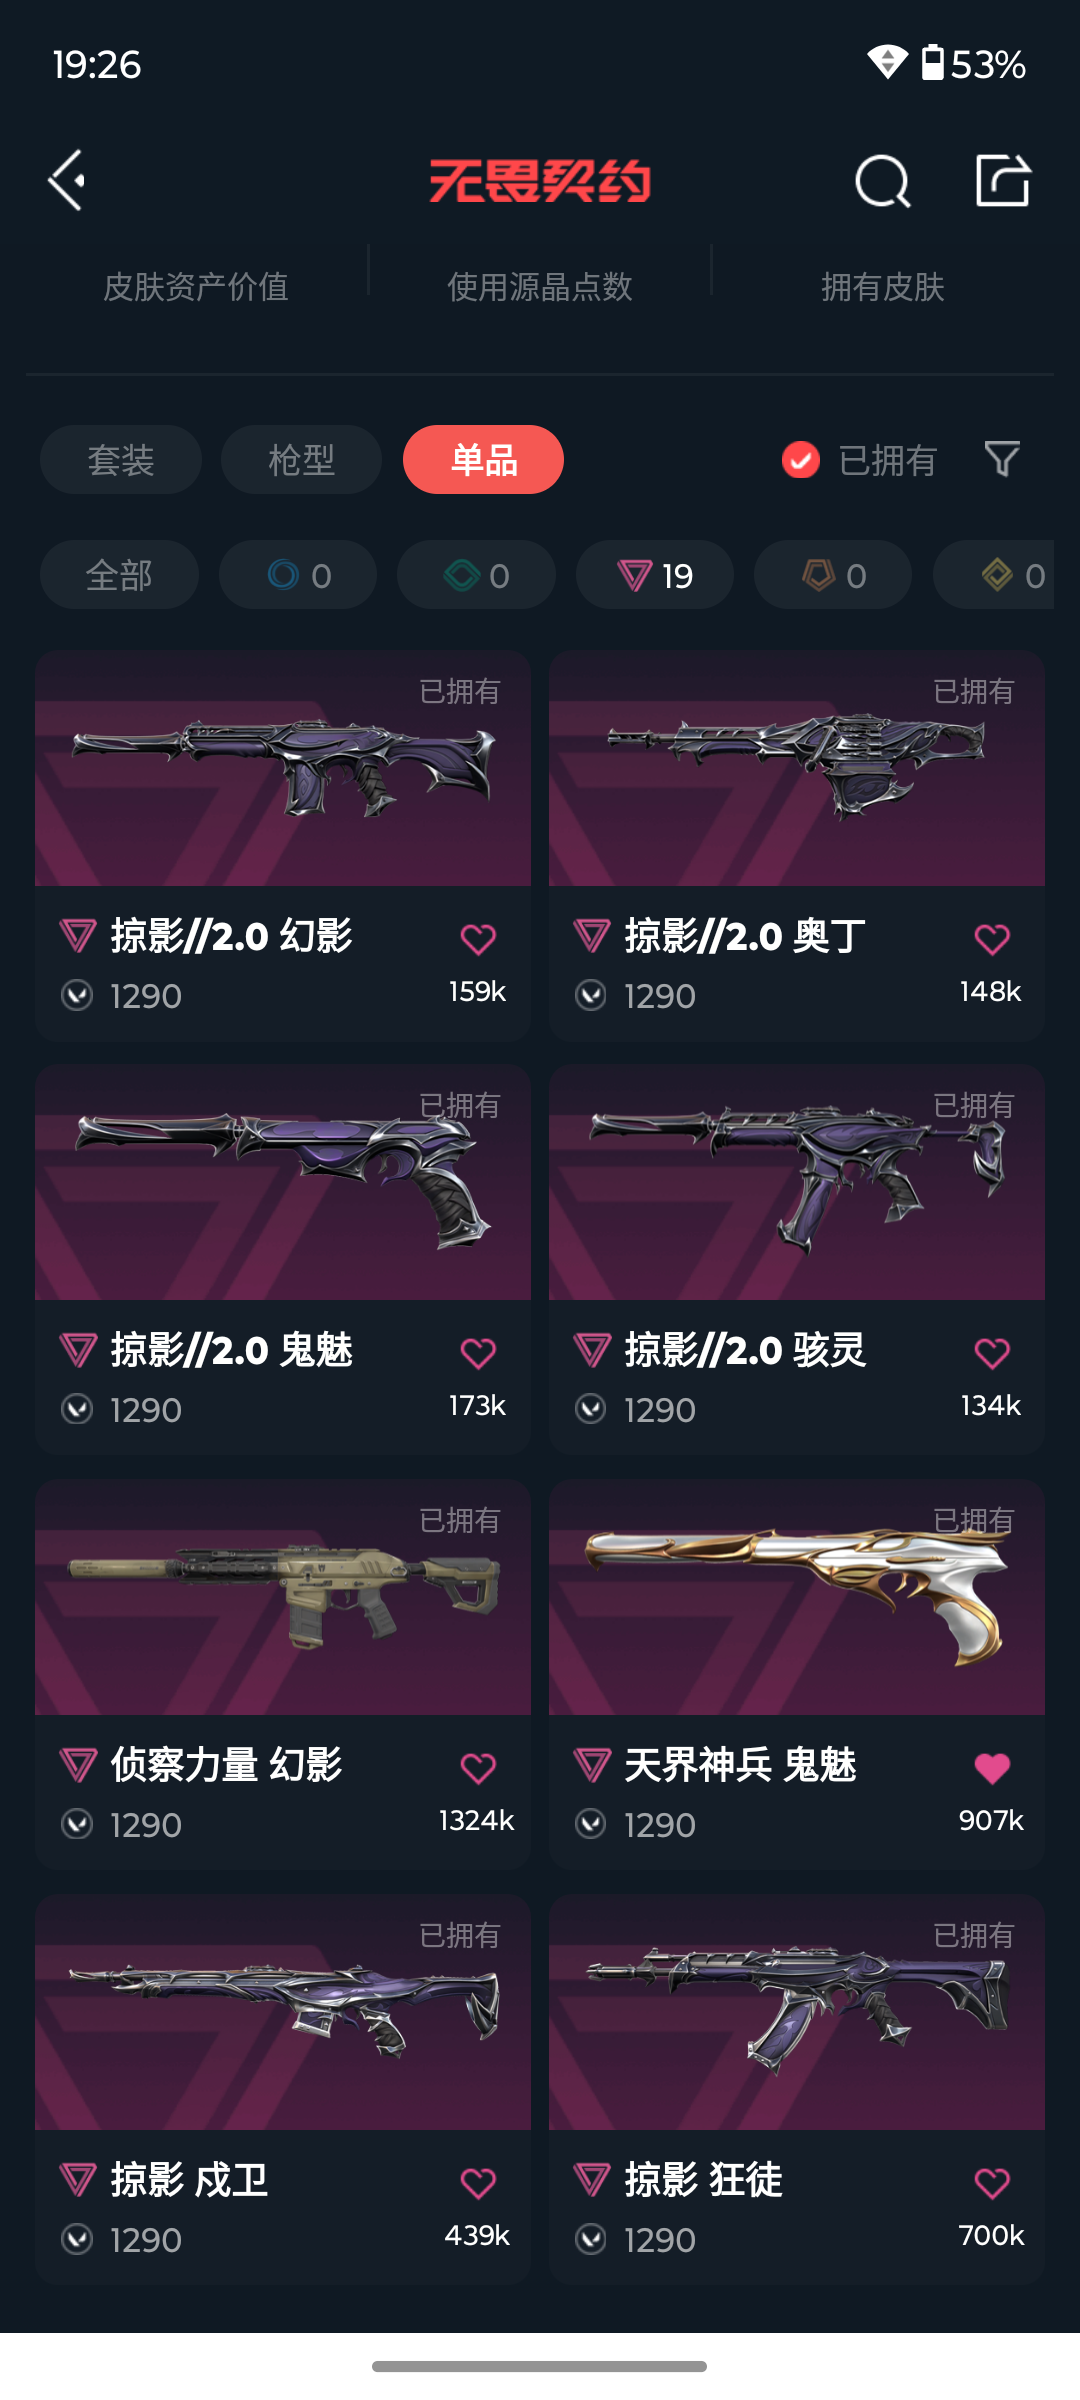This screenshot has width=1080, height=2400.
Task: Tap the back arrow icon
Action: pyautogui.click(x=67, y=181)
